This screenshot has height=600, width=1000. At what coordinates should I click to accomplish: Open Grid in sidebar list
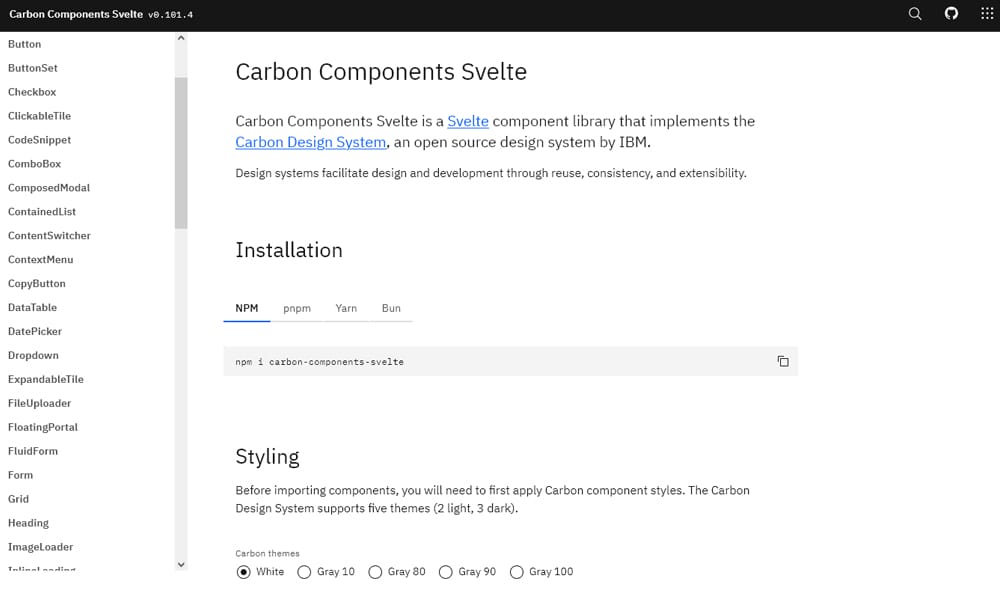click(18, 499)
